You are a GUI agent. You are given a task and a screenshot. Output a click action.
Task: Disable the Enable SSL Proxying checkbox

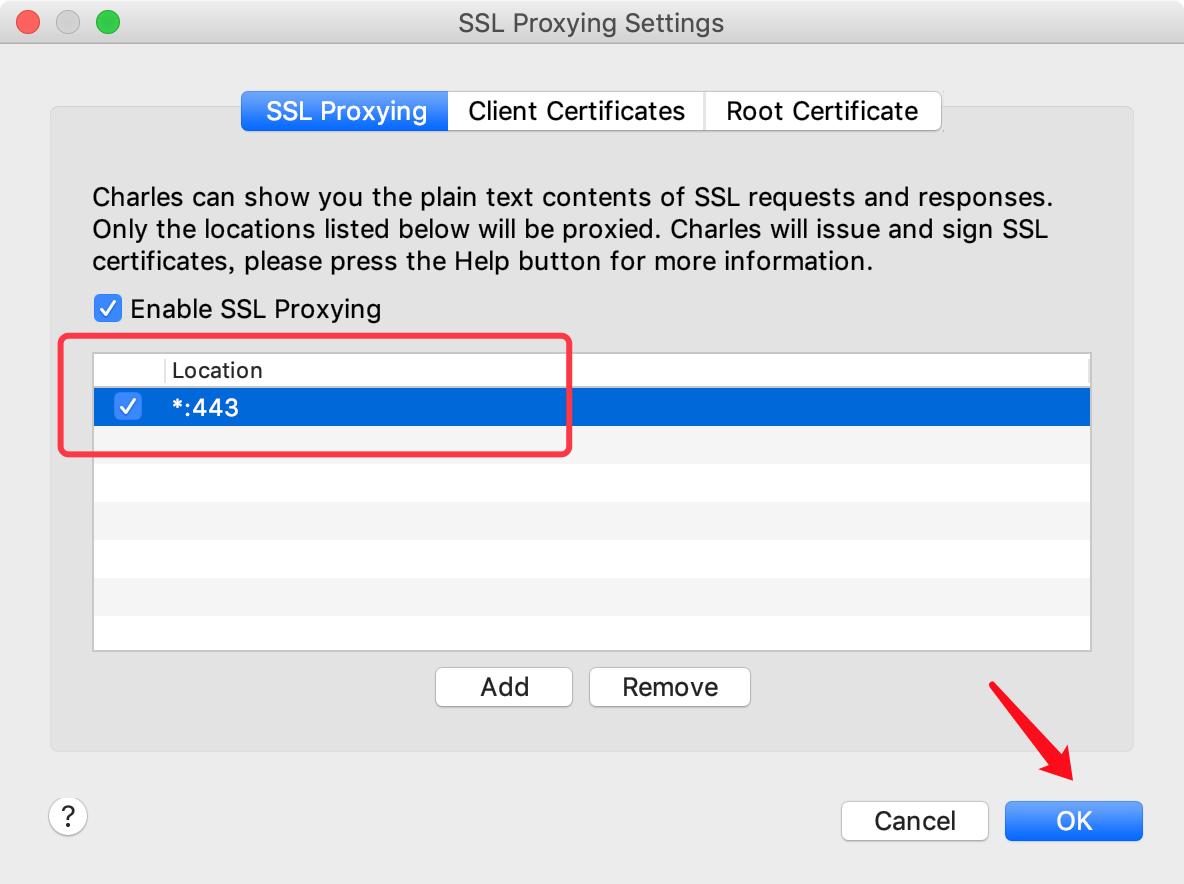point(108,308)
